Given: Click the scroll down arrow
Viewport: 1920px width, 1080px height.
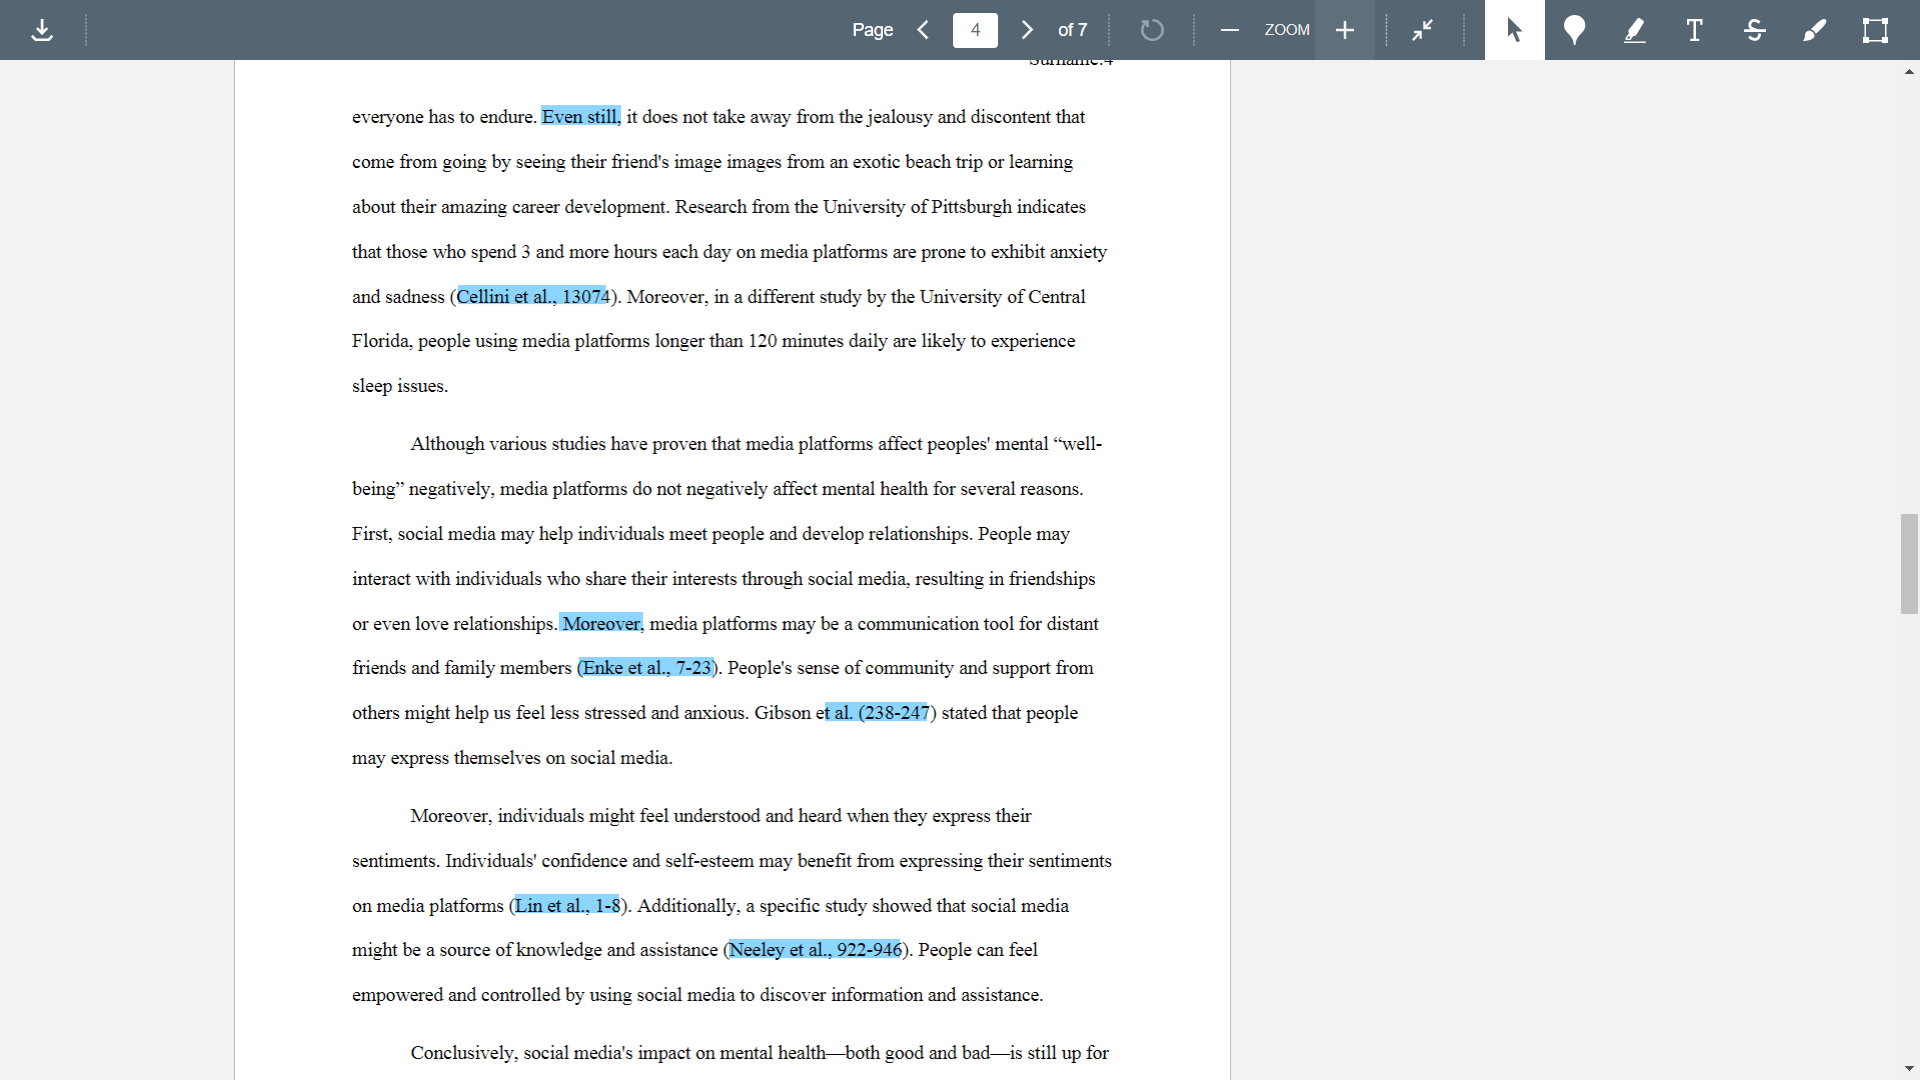Looking at the screenshot, I should coord(1909,1069).
